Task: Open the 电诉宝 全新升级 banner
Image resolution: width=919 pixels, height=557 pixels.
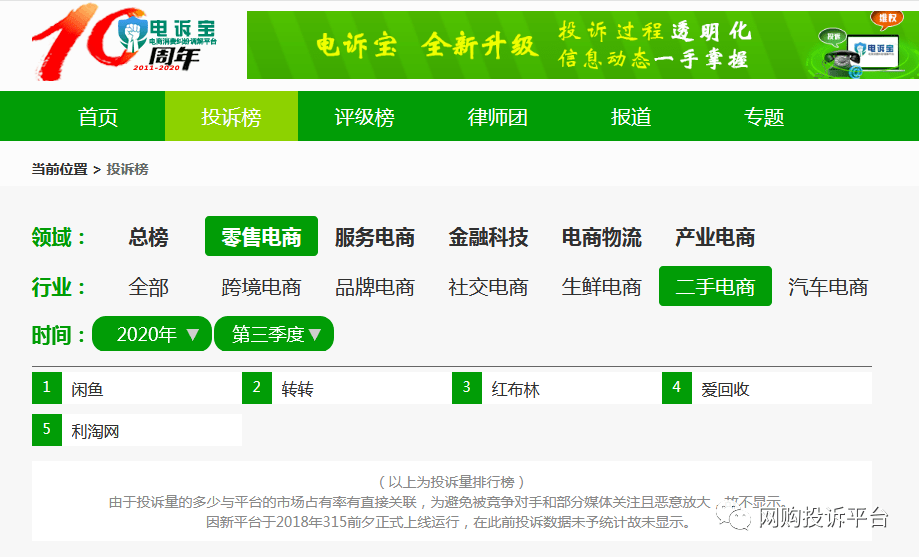Action: (583, 45)
